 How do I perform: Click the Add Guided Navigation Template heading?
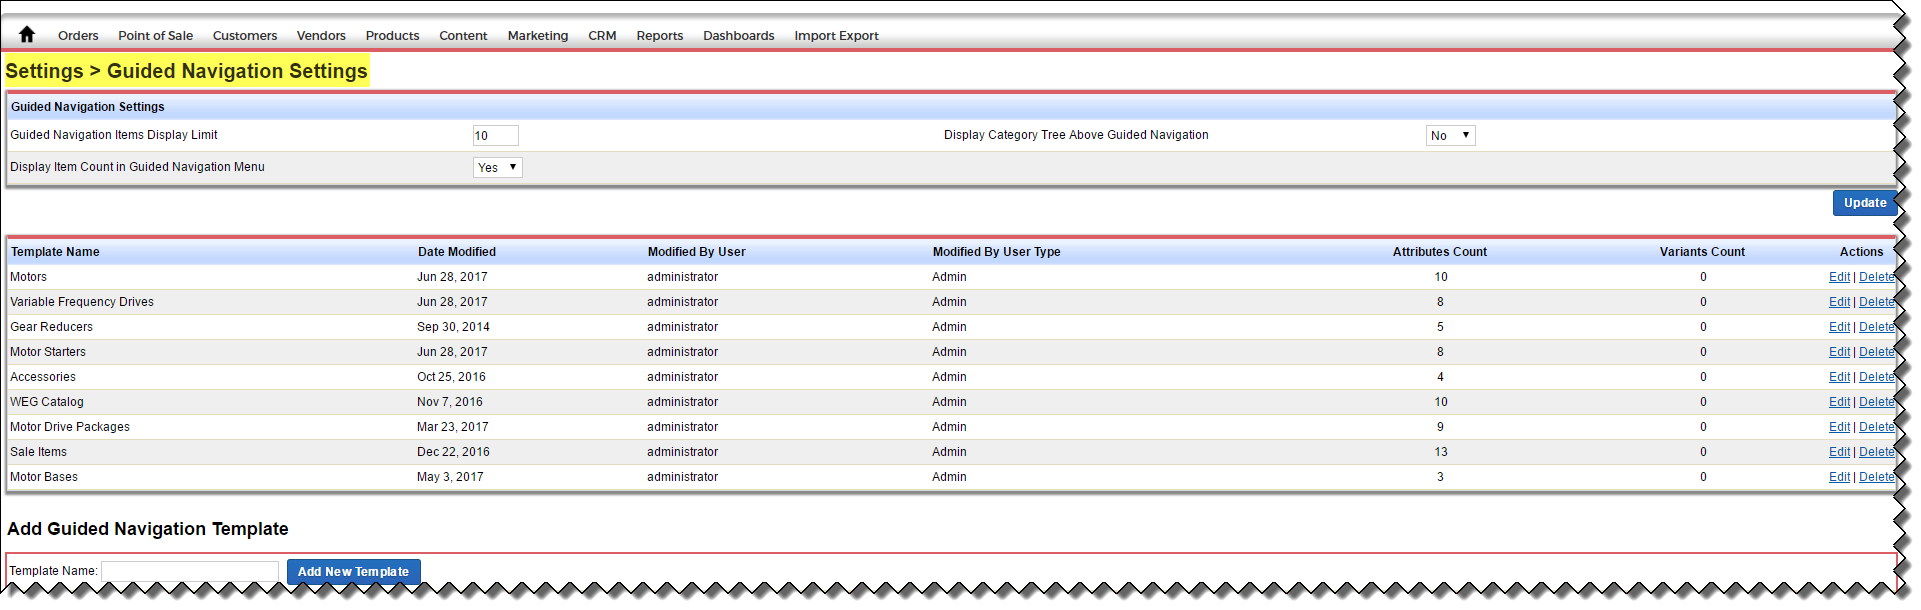pyautogui.click(x=148, y=529)
